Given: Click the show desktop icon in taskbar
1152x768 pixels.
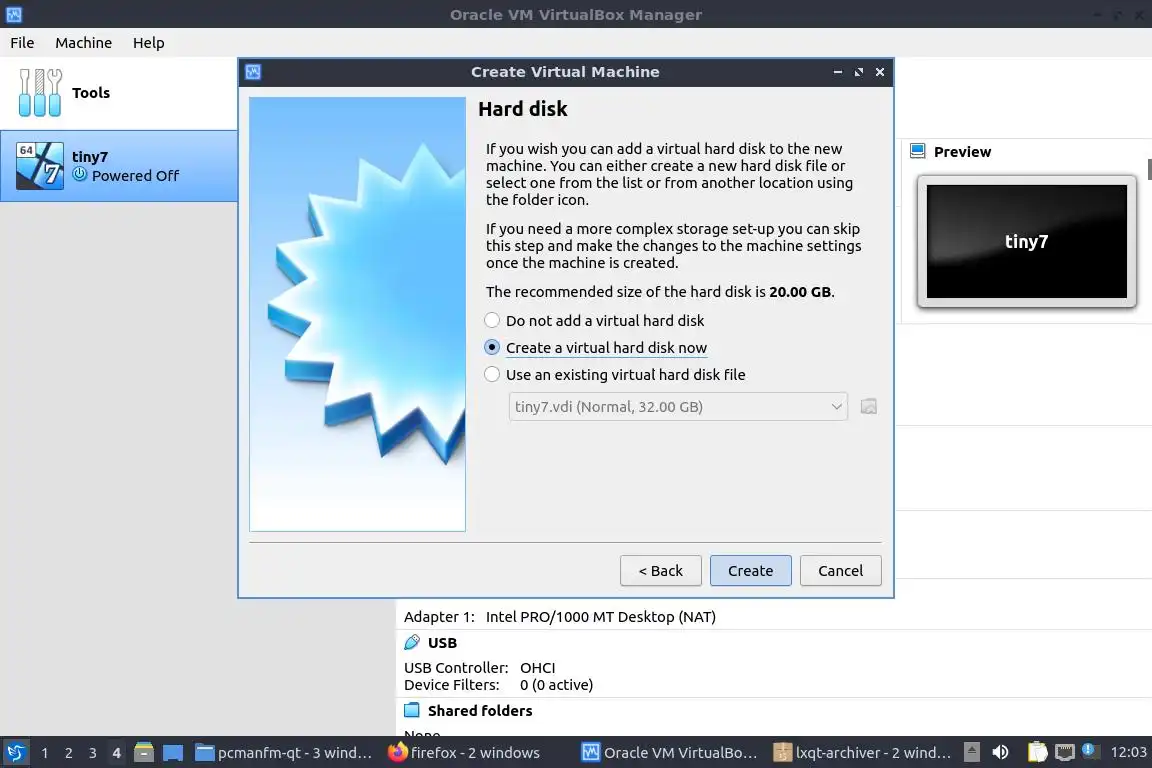Looking at the screenshot, I should click(x=173, y=753).
